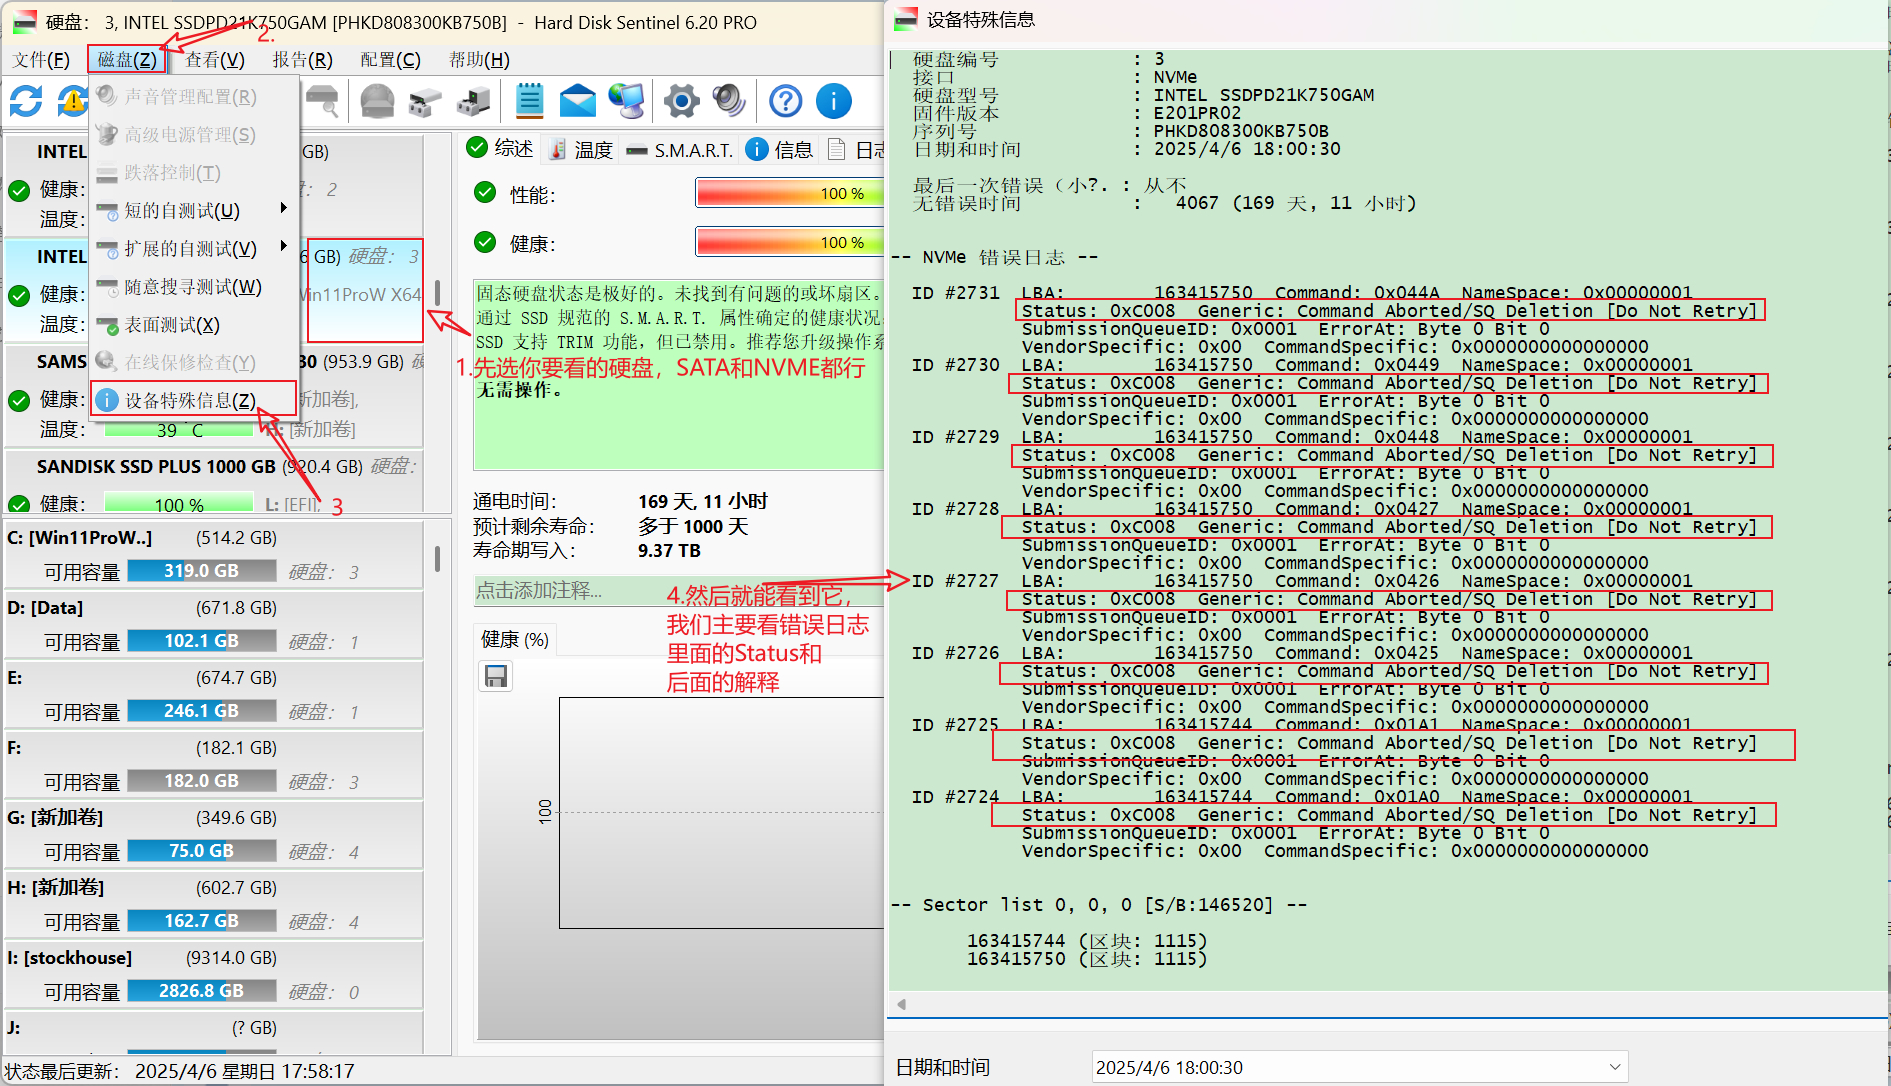Screen dimensions: 1891x1086
Task: Open the report notepad toolbar icon
Action: (529, 101)
